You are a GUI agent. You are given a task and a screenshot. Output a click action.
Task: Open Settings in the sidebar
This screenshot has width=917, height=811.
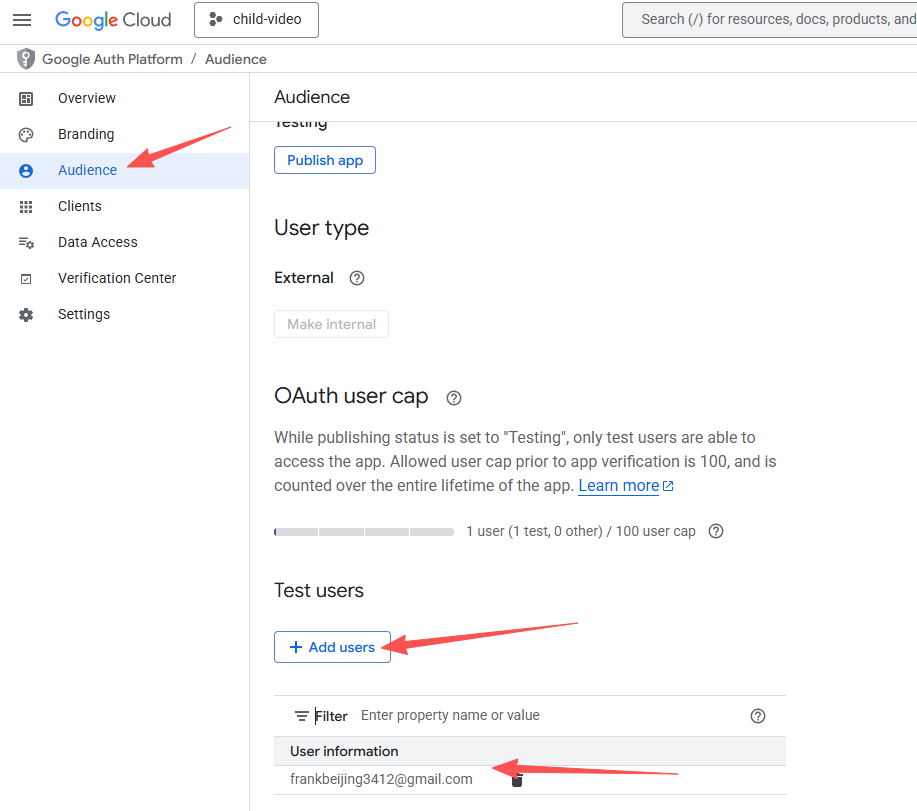(x=83, y=314)
